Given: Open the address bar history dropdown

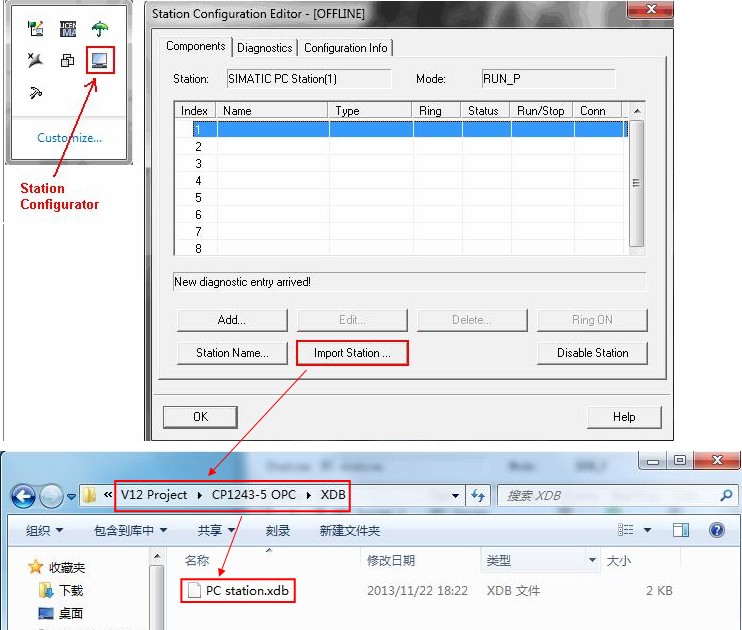Looking at the screenshot, I should (x=455, y=496).
